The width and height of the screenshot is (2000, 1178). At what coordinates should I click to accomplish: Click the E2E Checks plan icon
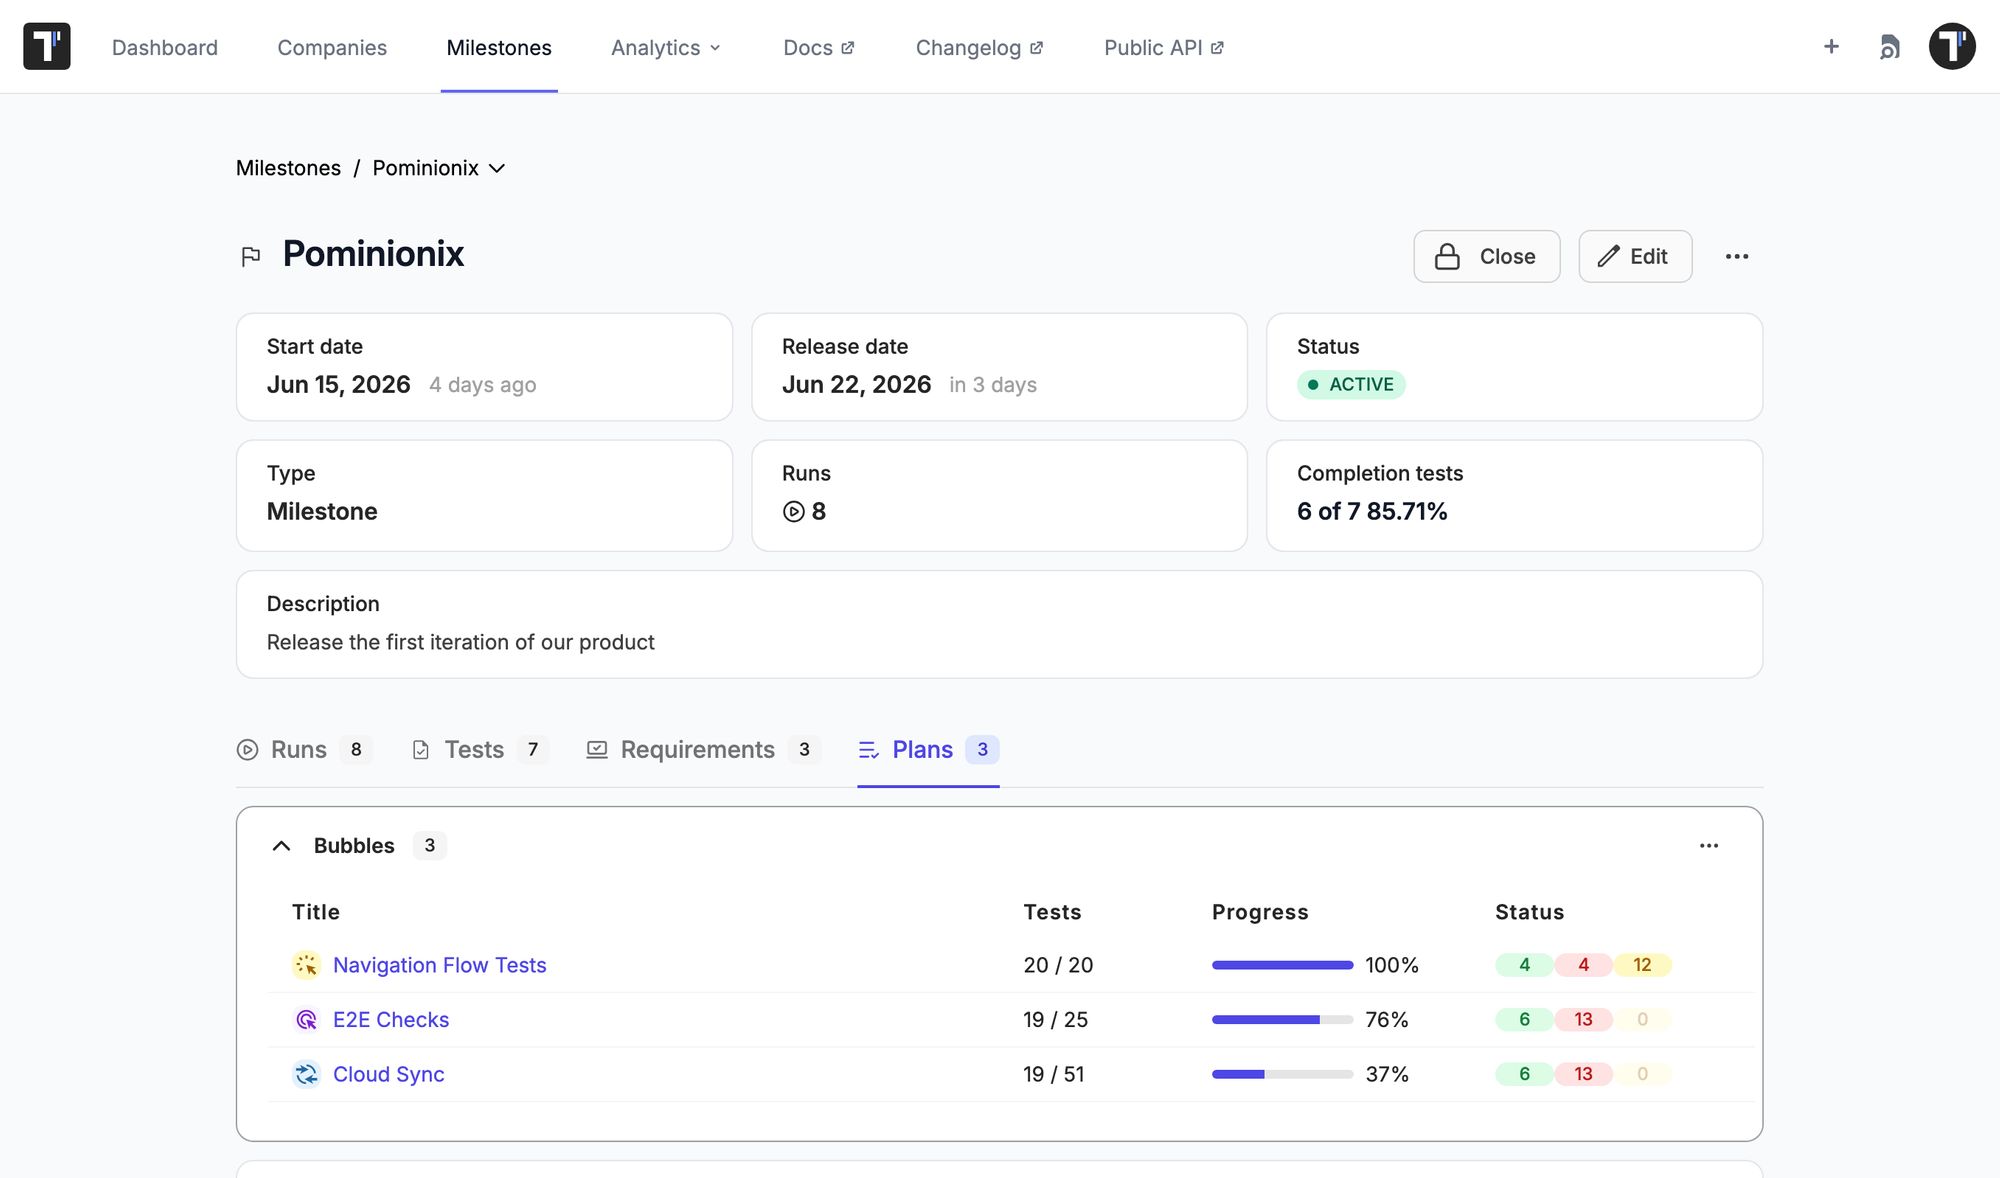(x=306, y=1020)
